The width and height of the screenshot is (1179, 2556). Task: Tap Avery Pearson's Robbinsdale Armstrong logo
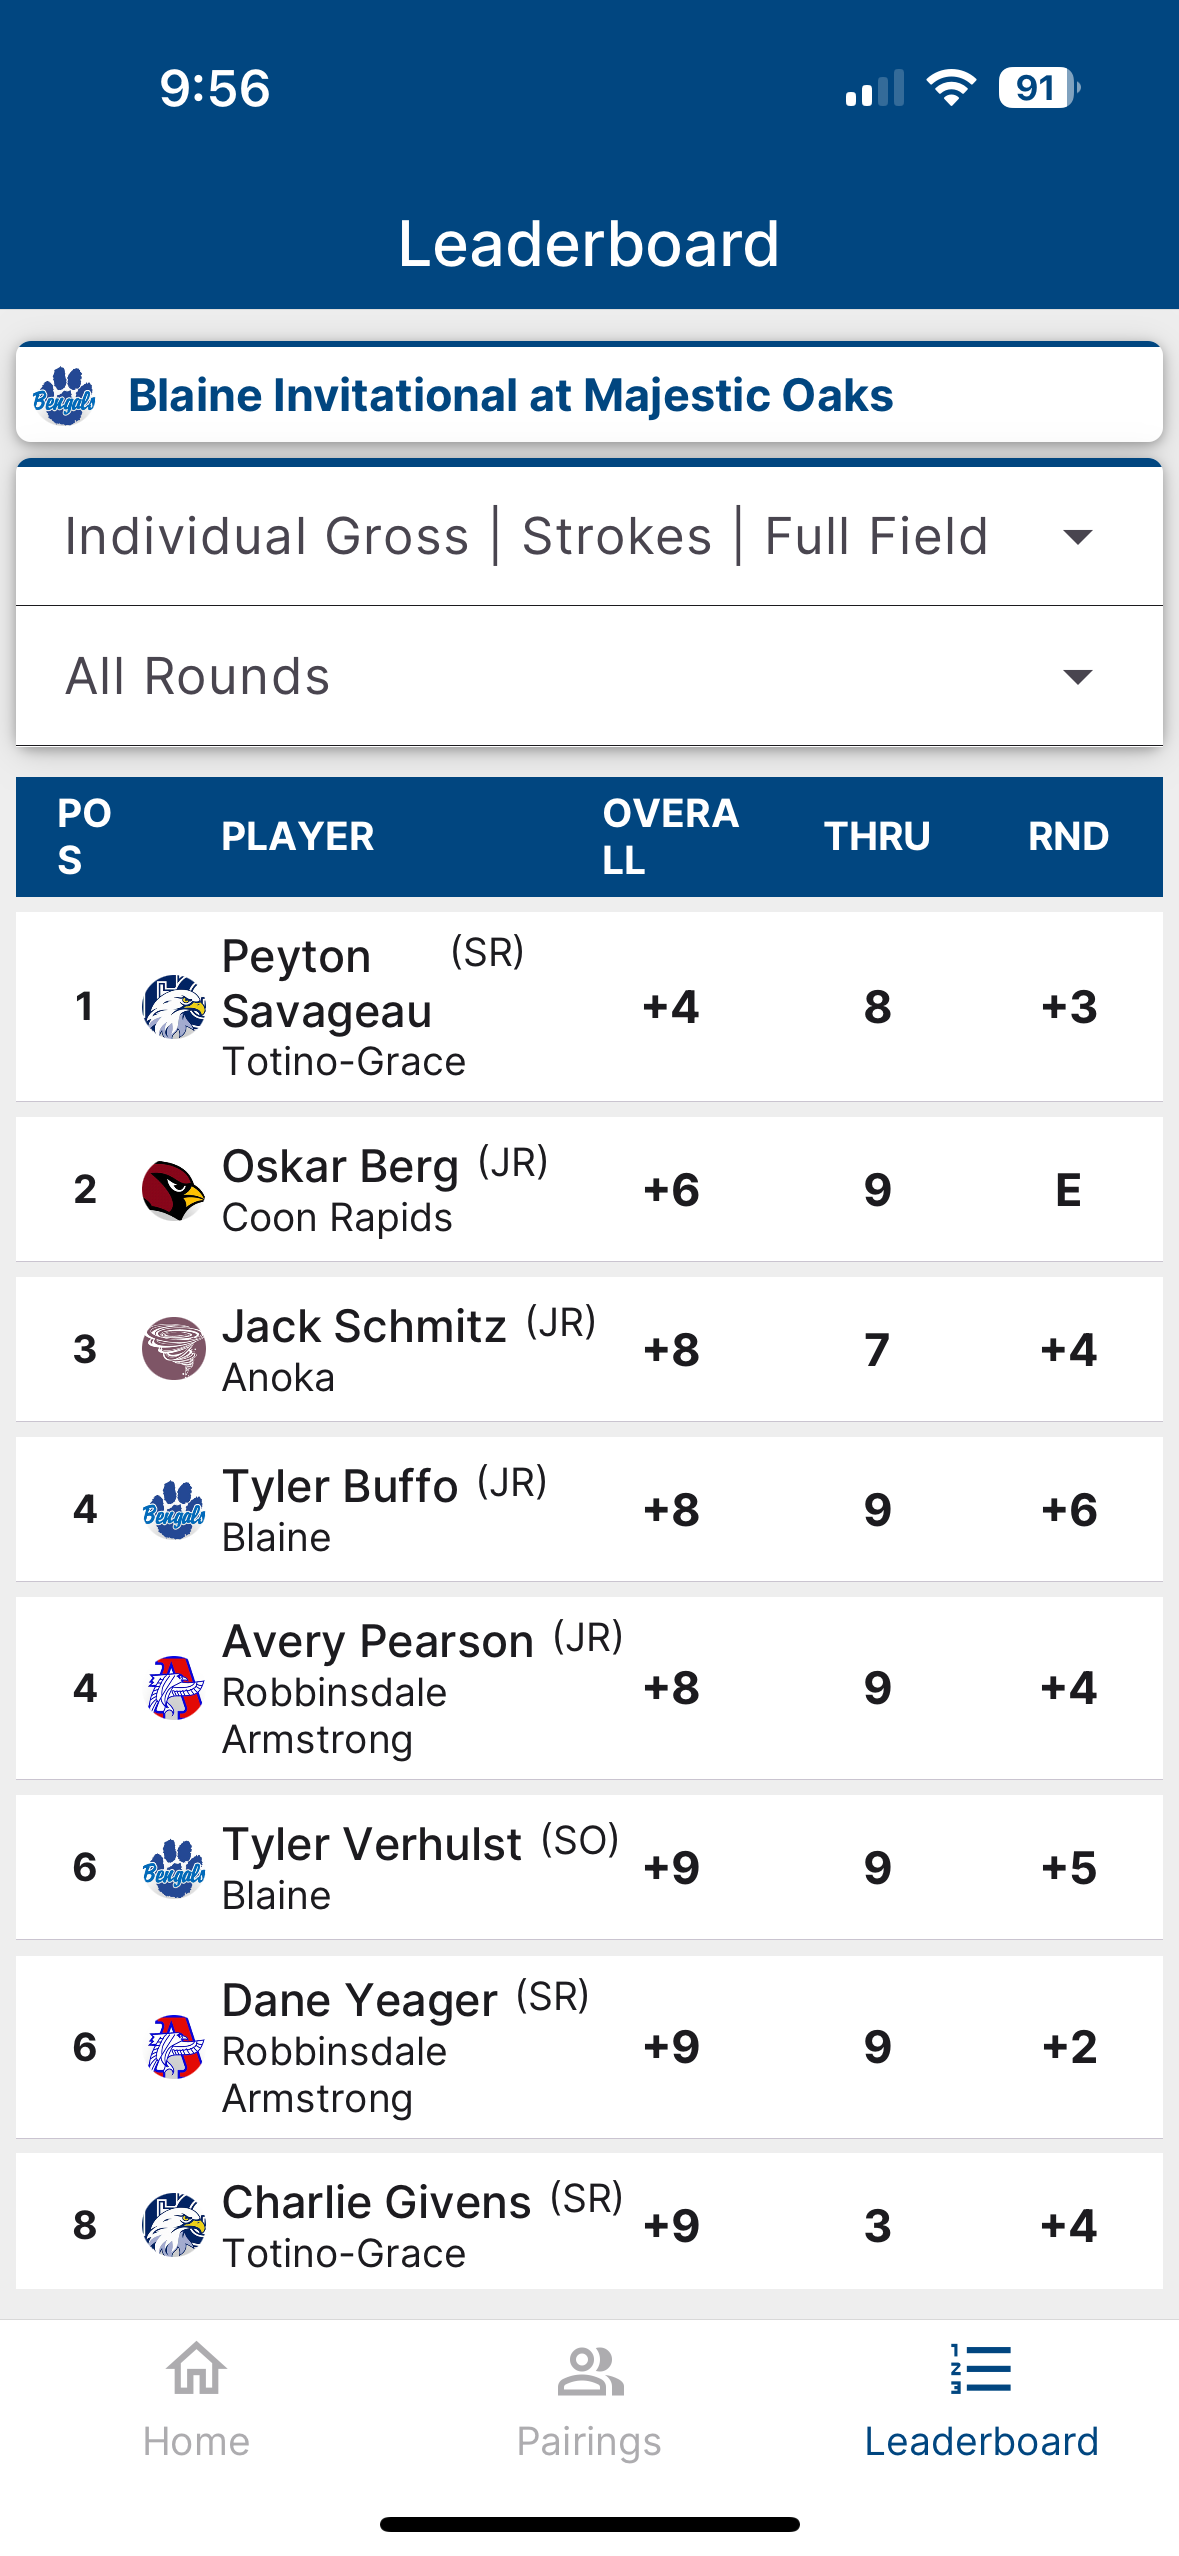tap(174, 1688)
